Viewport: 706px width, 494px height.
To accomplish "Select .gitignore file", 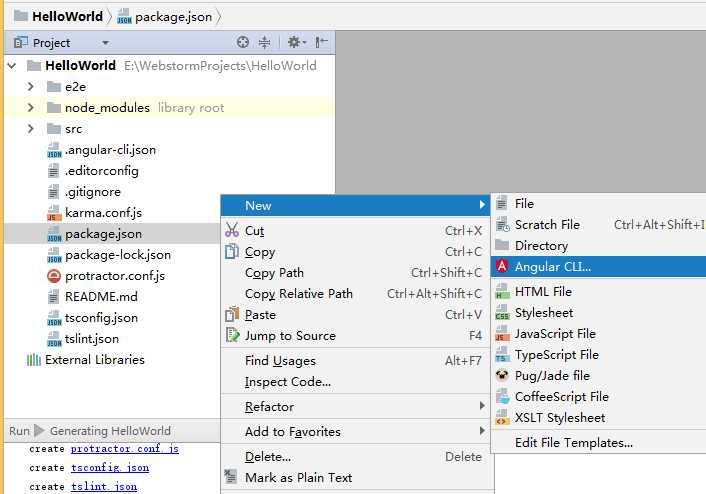I will 93,192.
